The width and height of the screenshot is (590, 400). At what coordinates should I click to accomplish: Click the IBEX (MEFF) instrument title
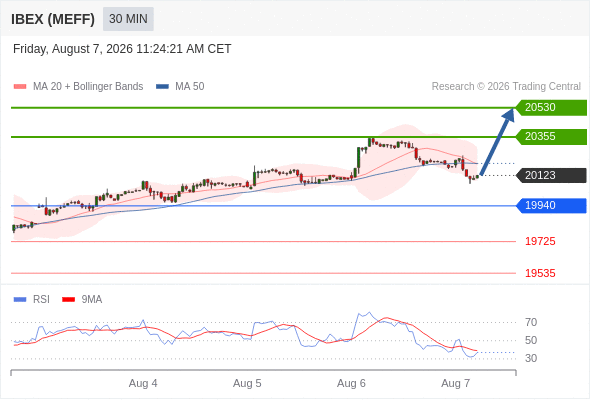53,19
